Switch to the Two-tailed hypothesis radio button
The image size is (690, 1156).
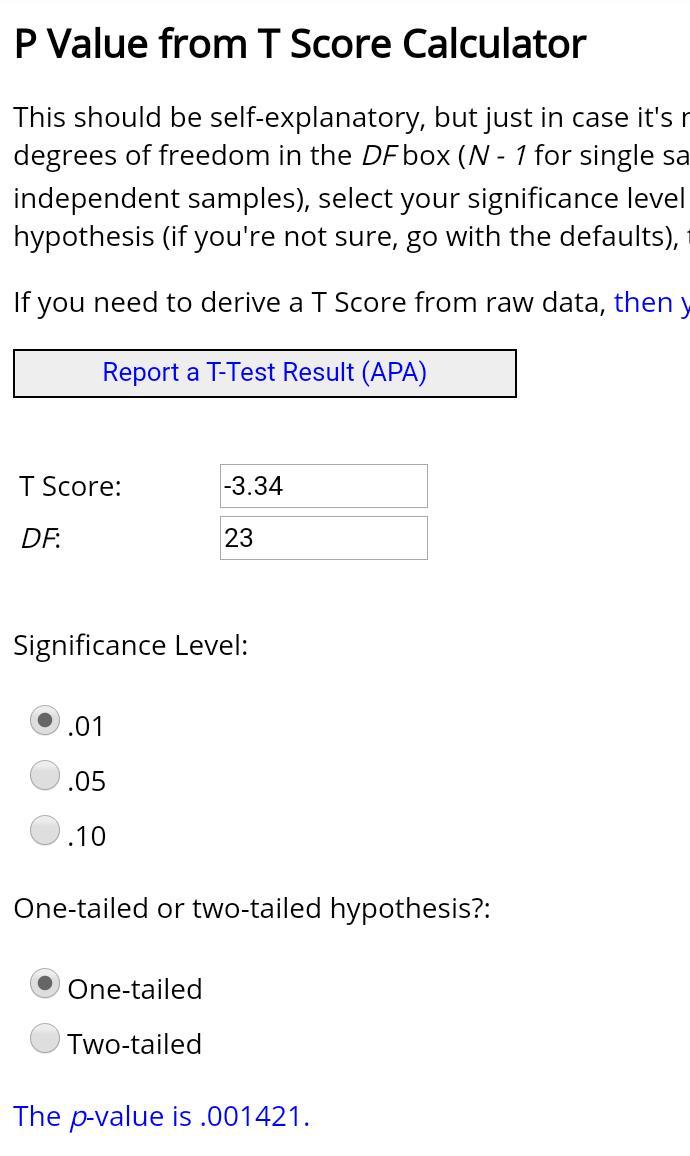[x=45, y=1038]
